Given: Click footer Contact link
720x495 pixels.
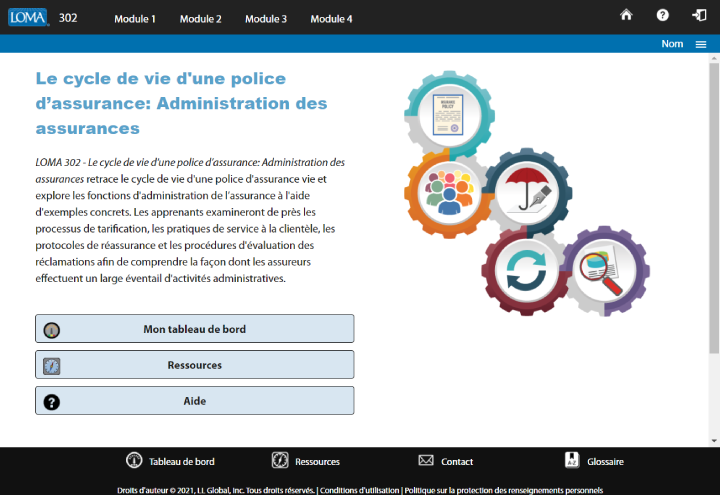Looking at the screenshot, I should 457,461.
